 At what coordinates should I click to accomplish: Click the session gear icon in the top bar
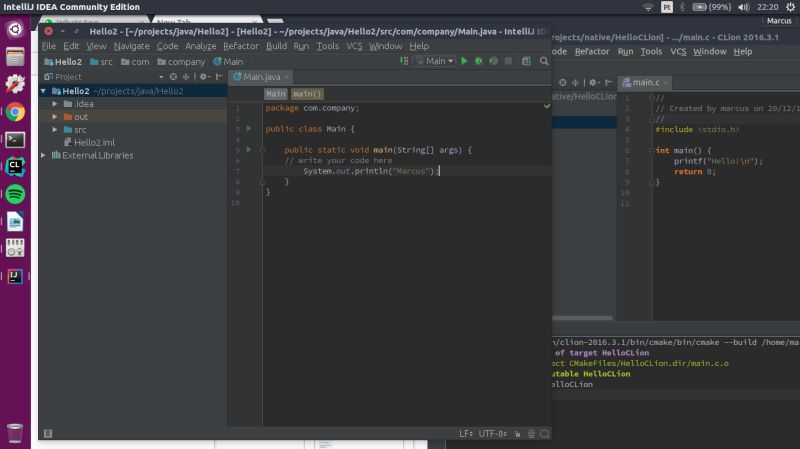tap(791, 7)
